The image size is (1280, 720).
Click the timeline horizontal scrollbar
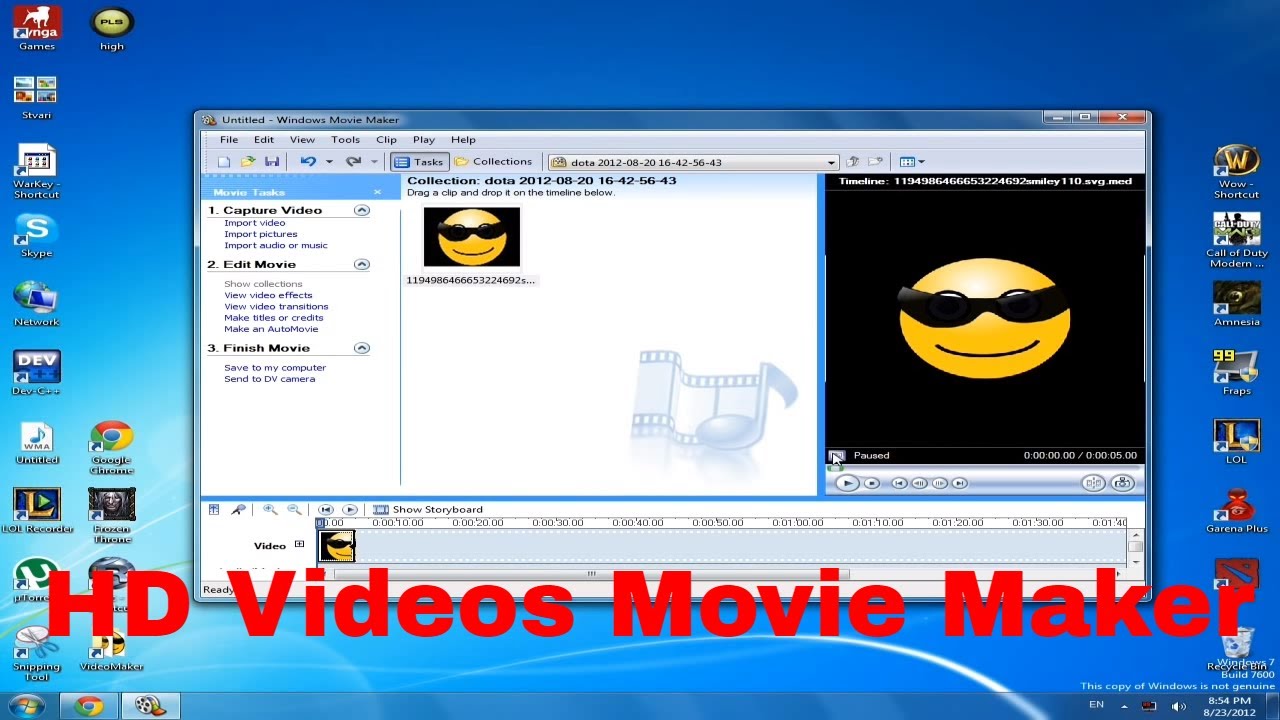(x=592, y=574)
